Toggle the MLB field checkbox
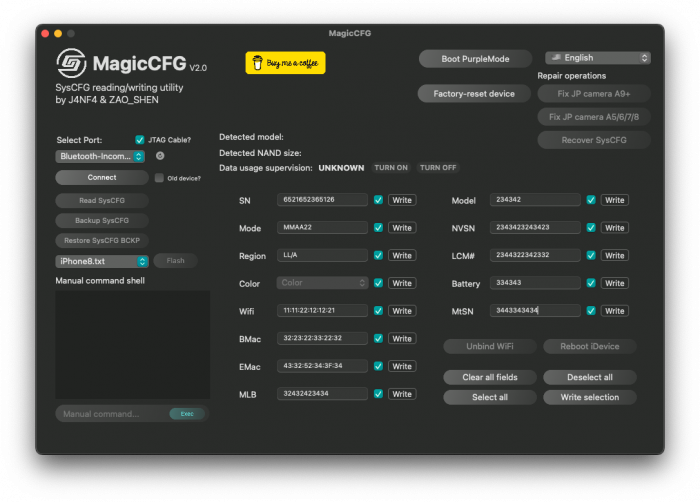 [x=378, y=393]
